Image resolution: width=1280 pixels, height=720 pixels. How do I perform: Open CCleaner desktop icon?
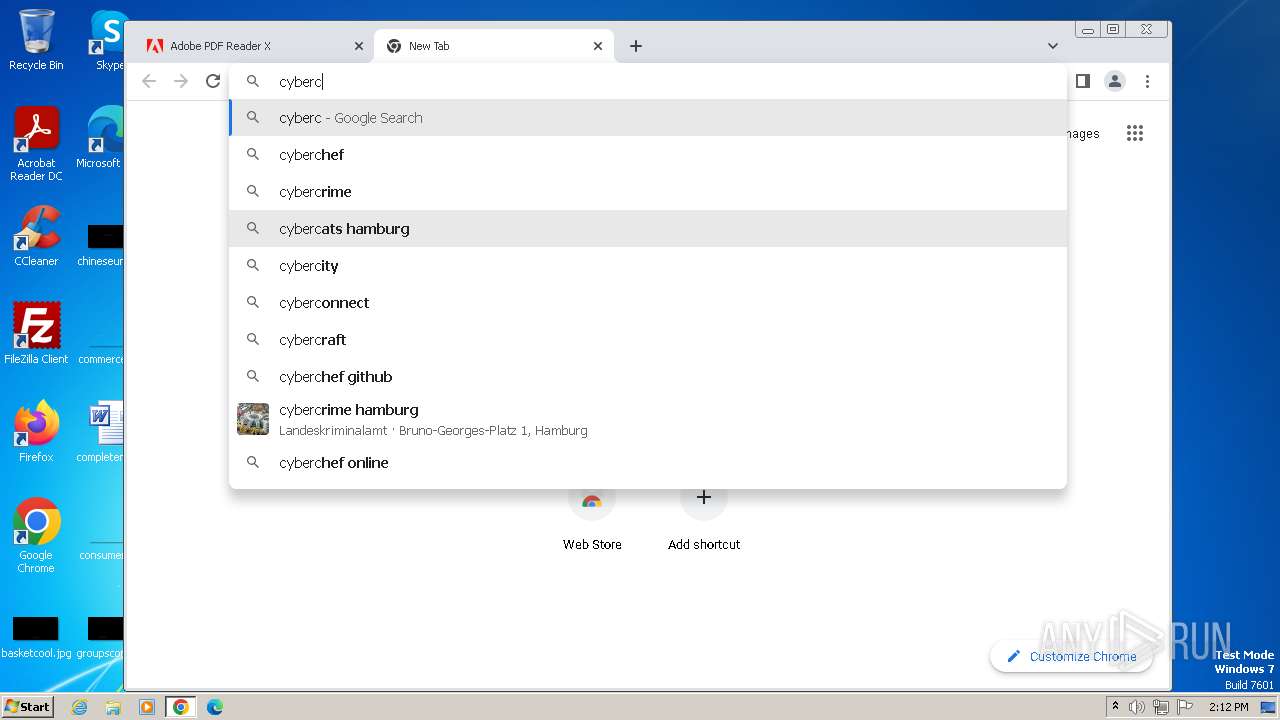pos(36,236)
